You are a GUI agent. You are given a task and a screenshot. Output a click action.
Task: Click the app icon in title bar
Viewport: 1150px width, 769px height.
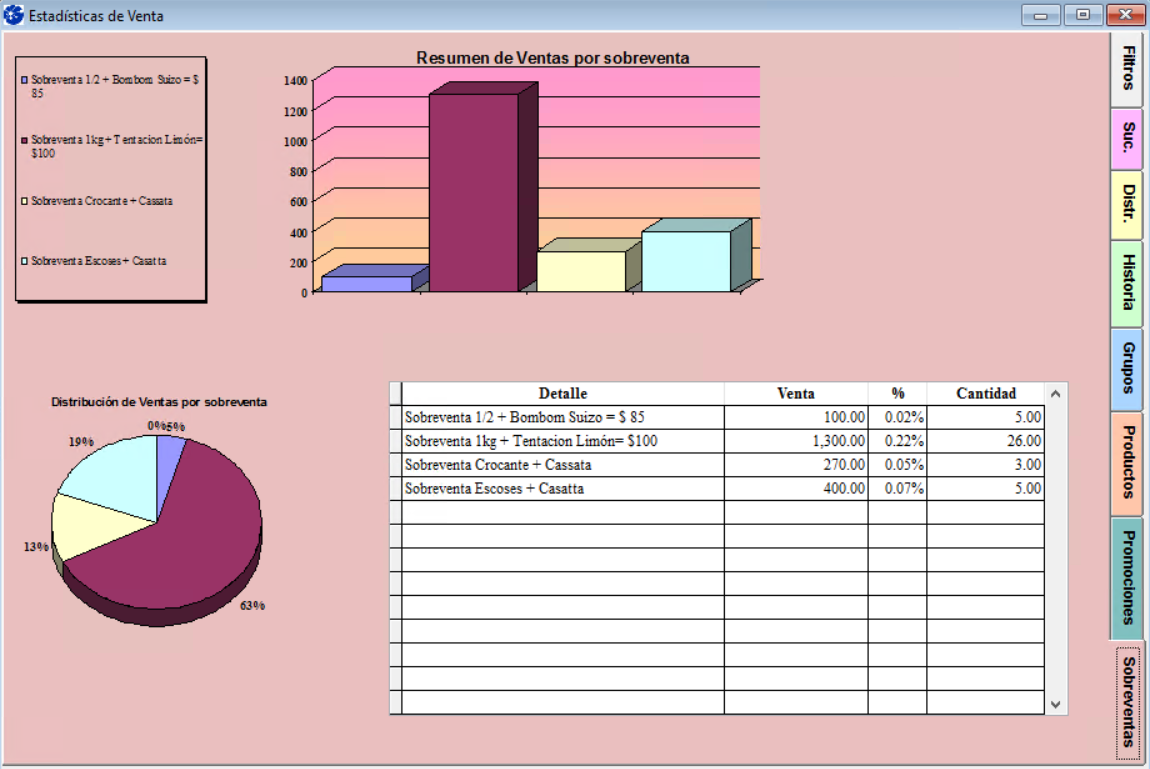[x=14, y=15]
